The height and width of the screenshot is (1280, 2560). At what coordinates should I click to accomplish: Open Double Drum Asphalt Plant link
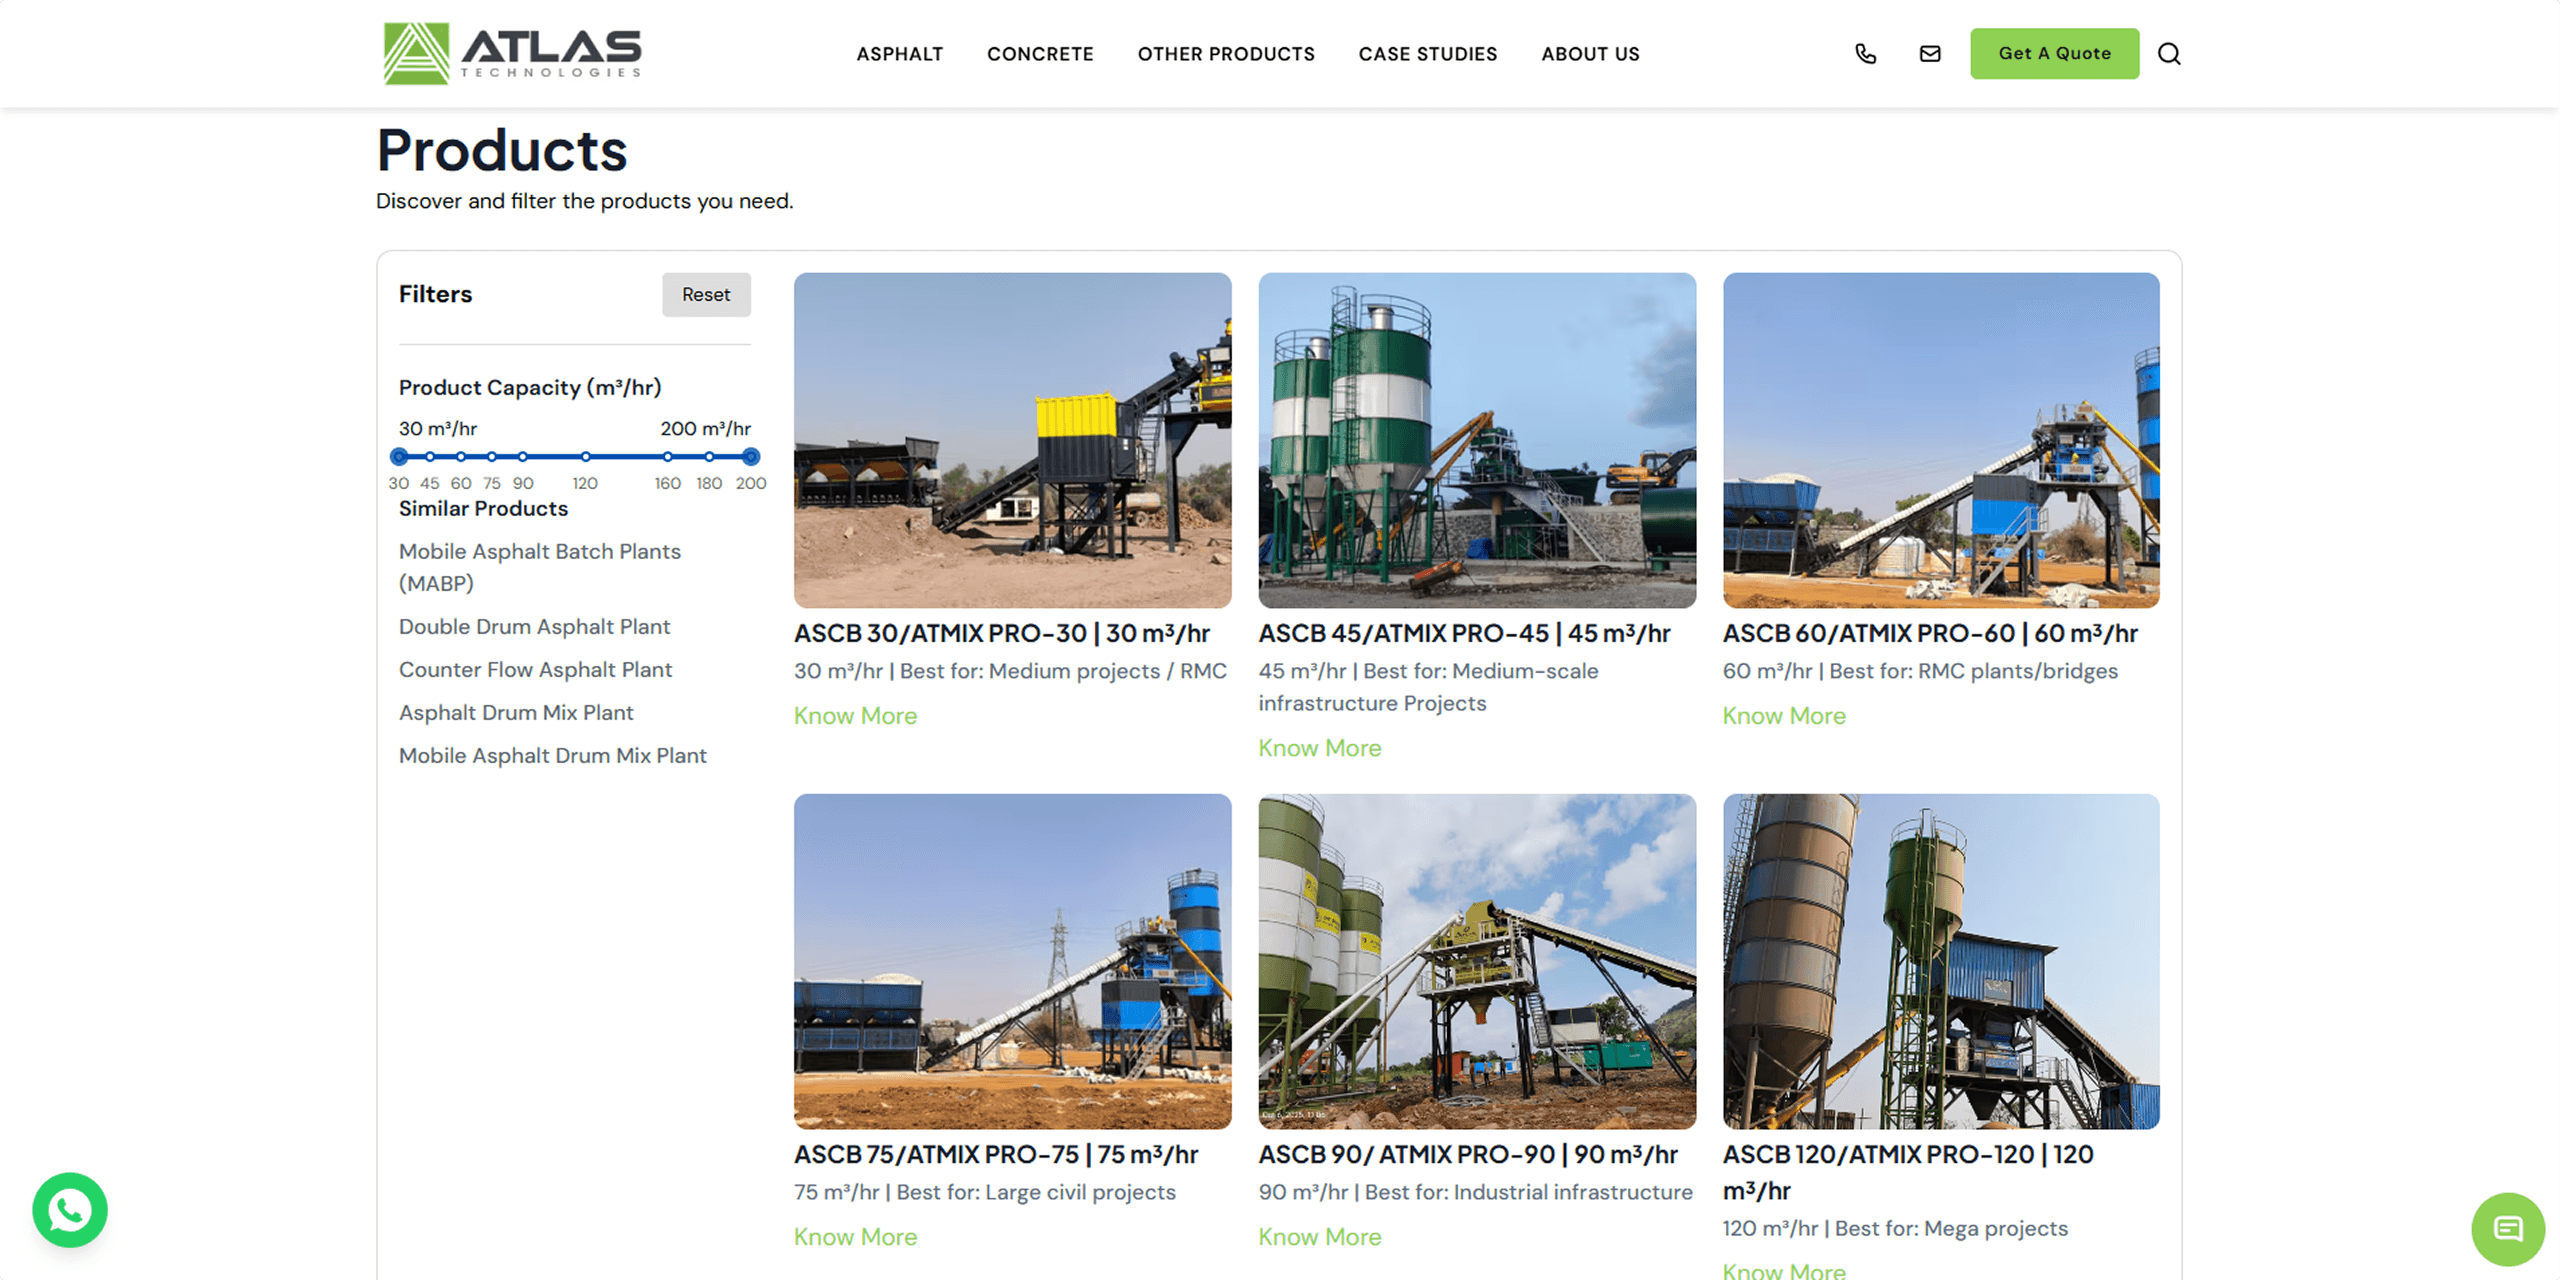[x=534, y=627]
